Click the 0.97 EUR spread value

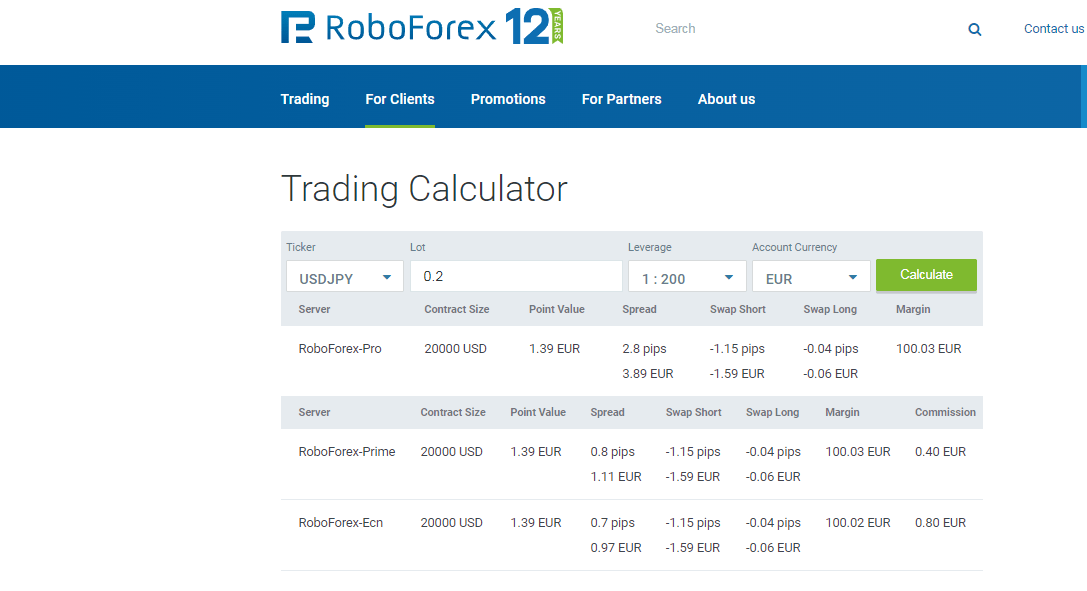(x=616, y=548)
